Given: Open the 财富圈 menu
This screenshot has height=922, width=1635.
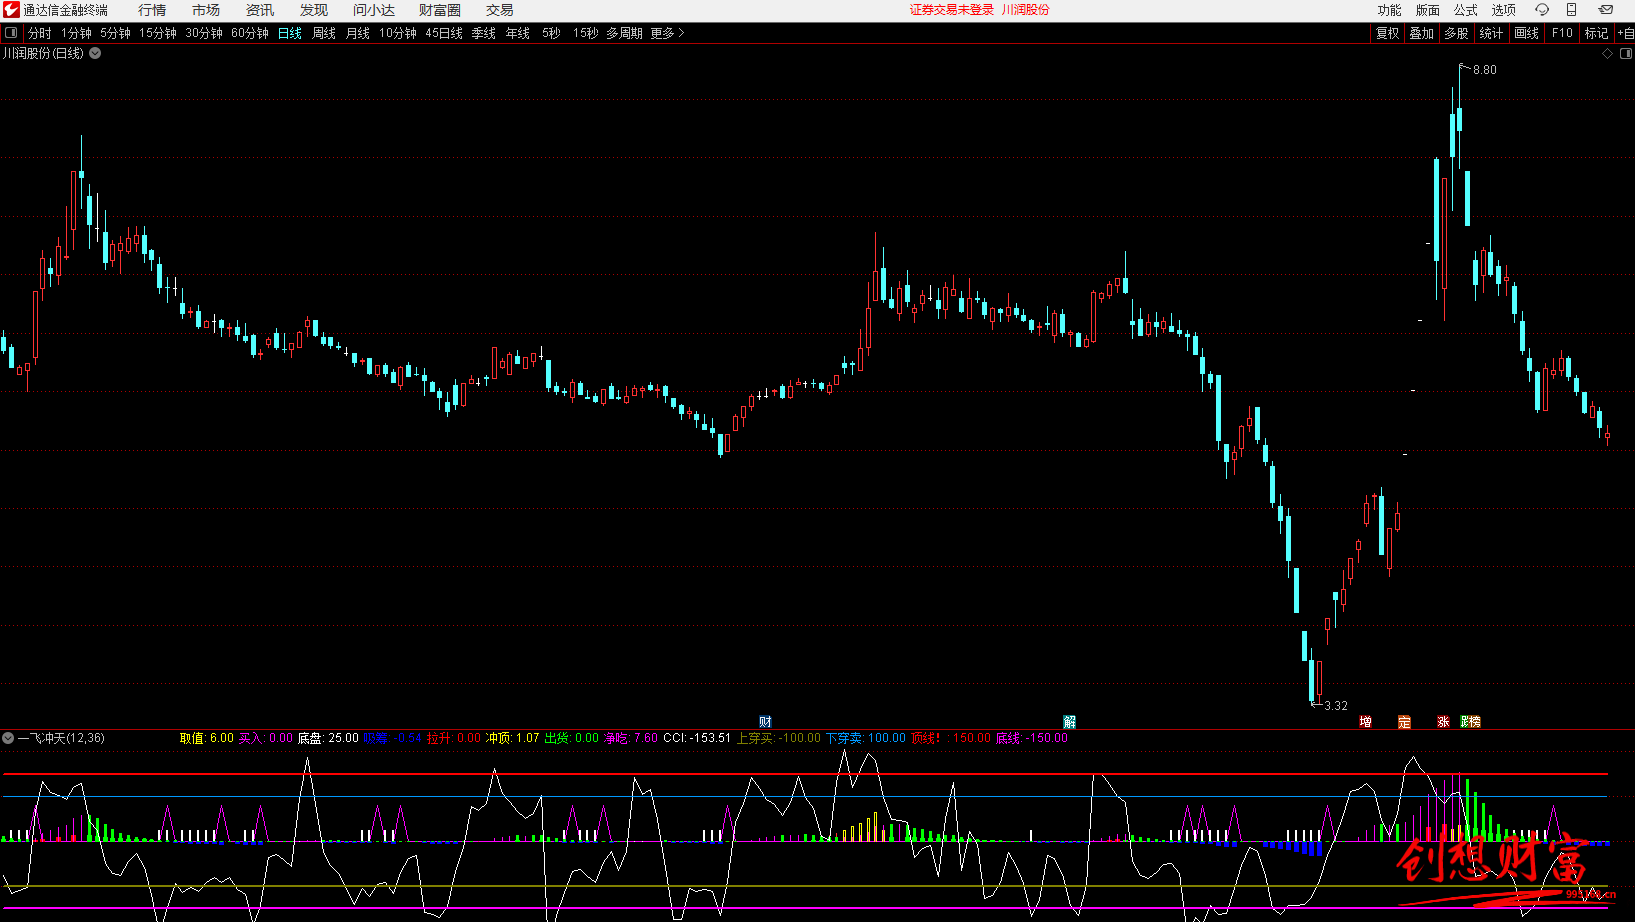Looking at the screenshot, I should (x=440, y=10).
